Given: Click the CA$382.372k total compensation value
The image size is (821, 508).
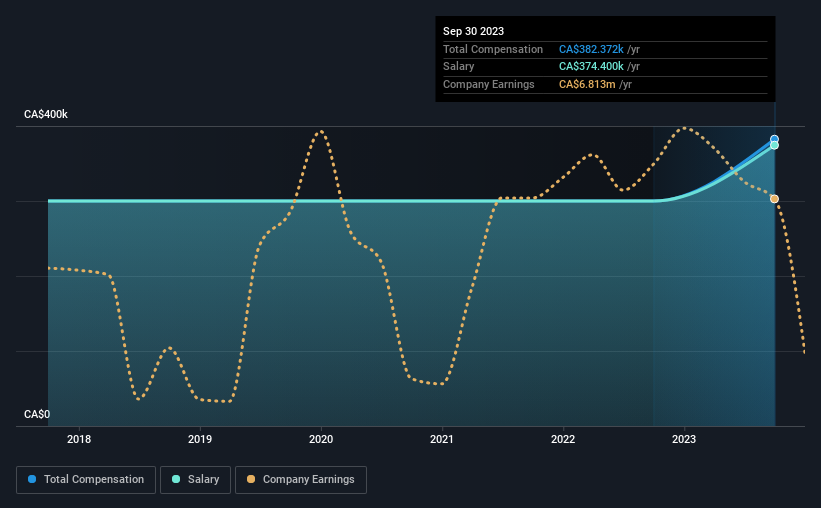Looking at the screenshot, I should (x=591, y=49).
